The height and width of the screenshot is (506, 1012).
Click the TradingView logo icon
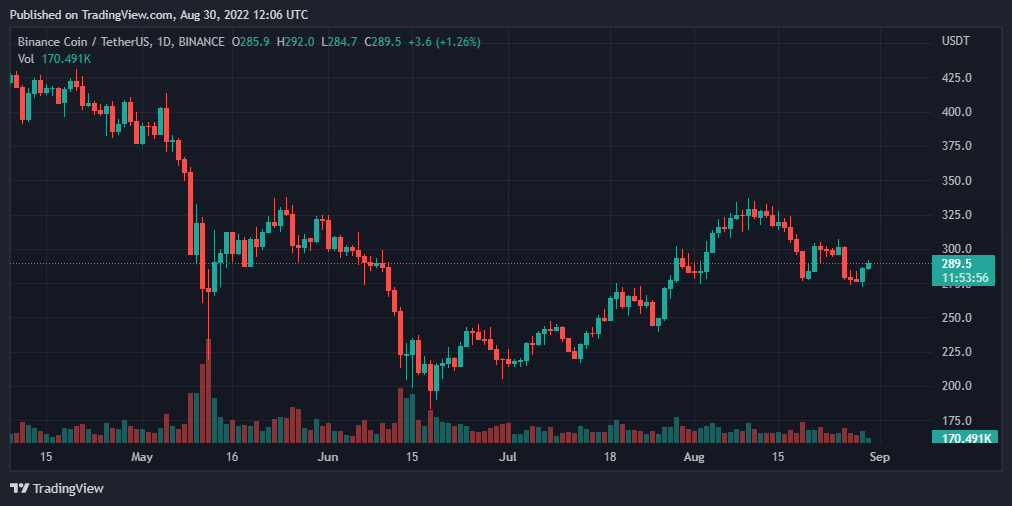tap(19, 488)
